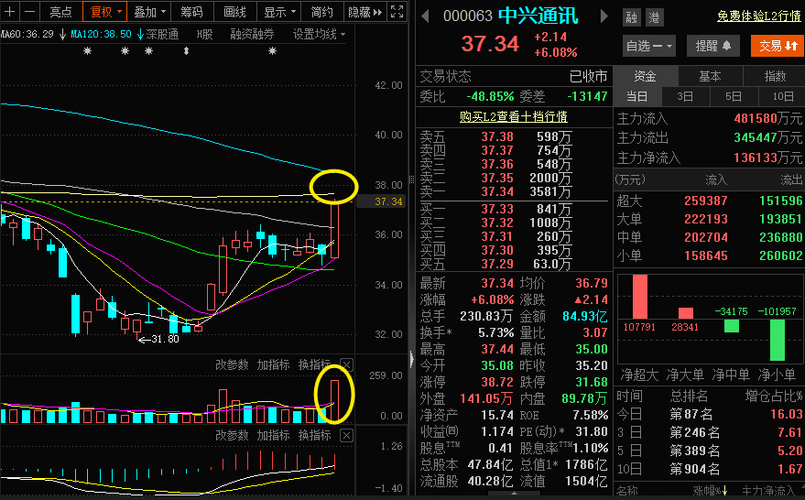Click orange 交易 trade button
The image size is (805, 500).
coord(777,46)
